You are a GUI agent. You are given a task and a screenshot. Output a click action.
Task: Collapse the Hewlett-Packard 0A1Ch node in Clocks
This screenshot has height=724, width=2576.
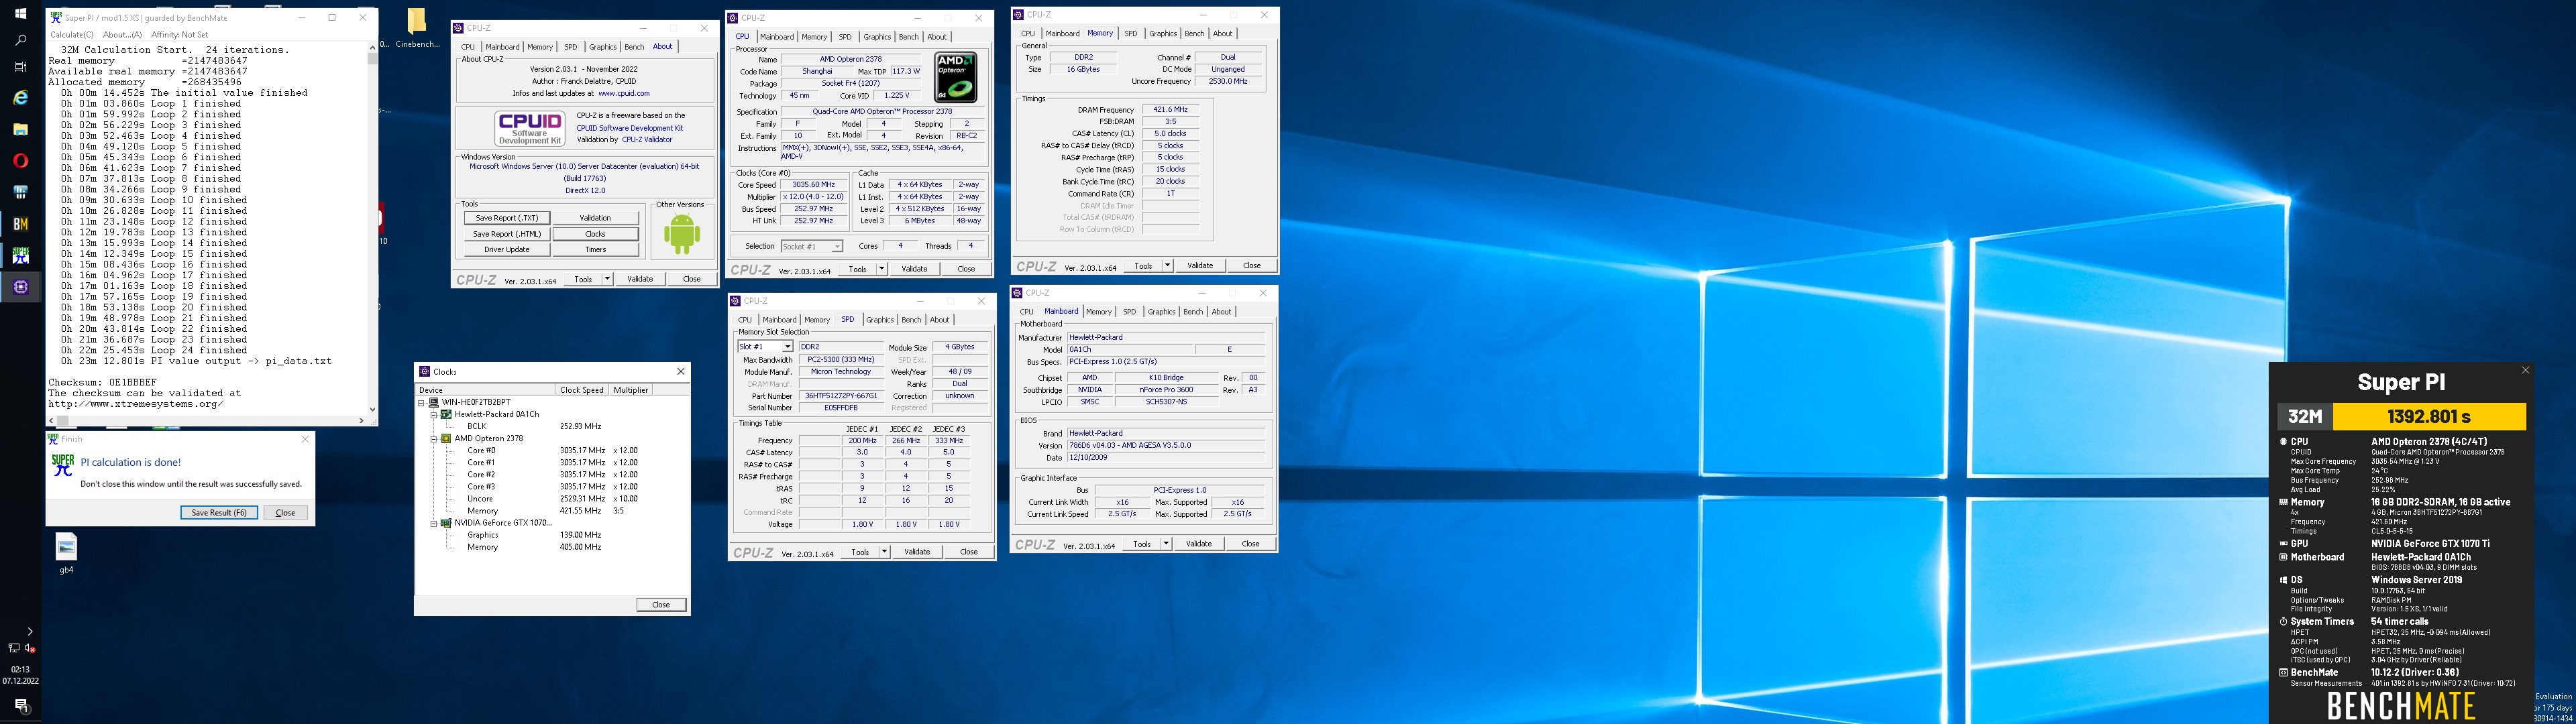(434, 414)
